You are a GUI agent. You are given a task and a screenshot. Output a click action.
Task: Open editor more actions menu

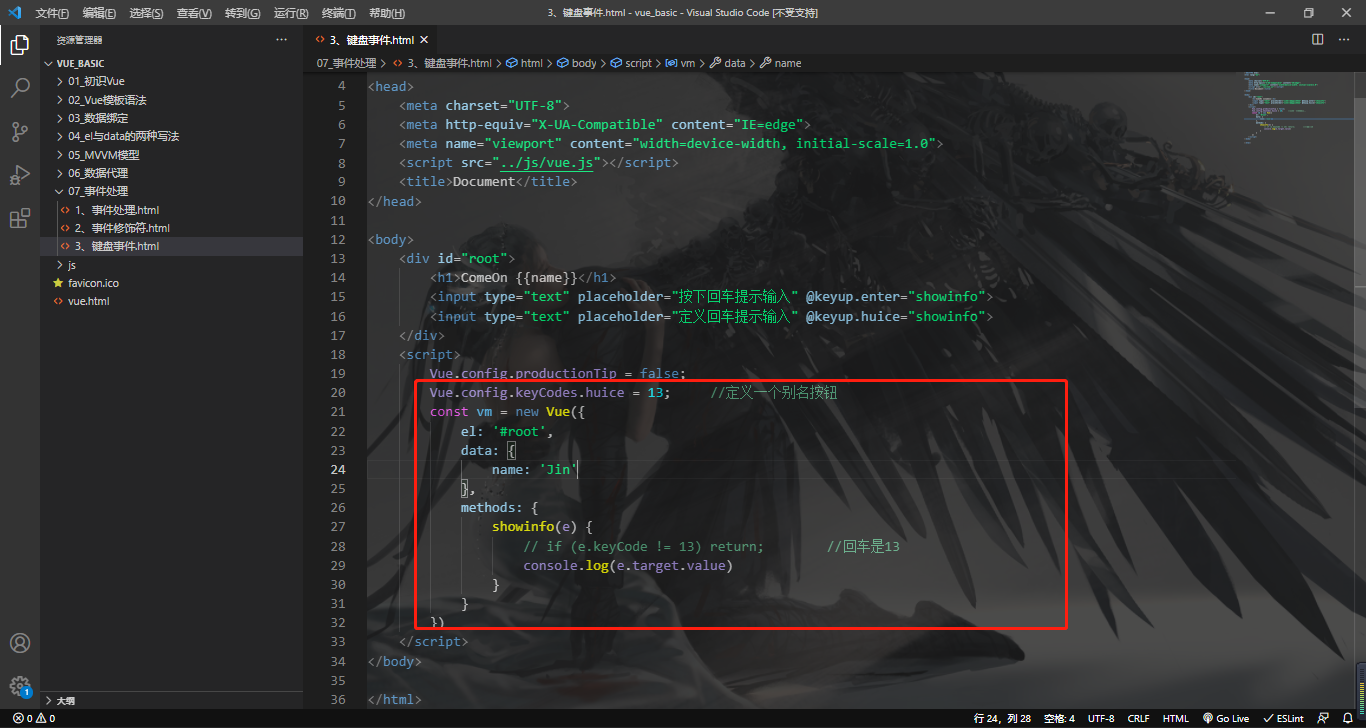(x=1346, y=40)
